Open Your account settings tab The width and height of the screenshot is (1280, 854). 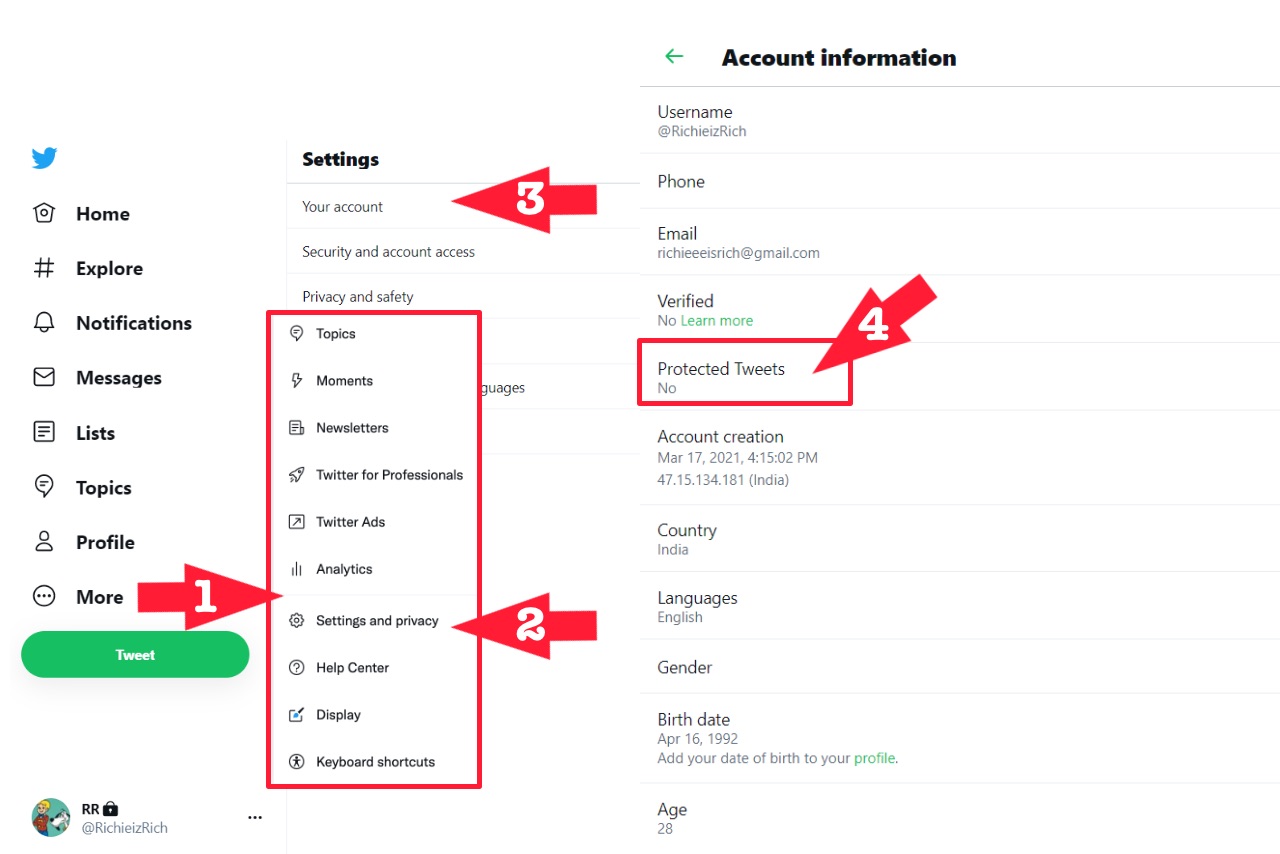pyautogui.click(x=343, y=207)
